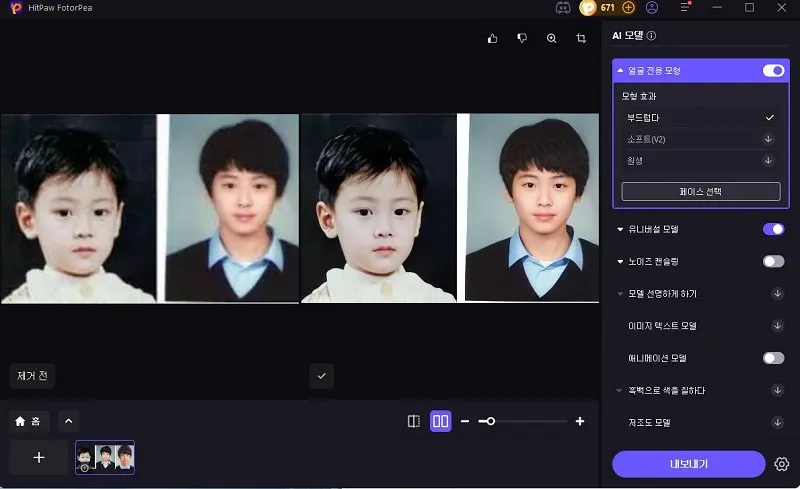Image resolution: width=800 pixels, height=489 pixels.
Task: Select the loaded photo thumbnail
Action: point(105,457)
